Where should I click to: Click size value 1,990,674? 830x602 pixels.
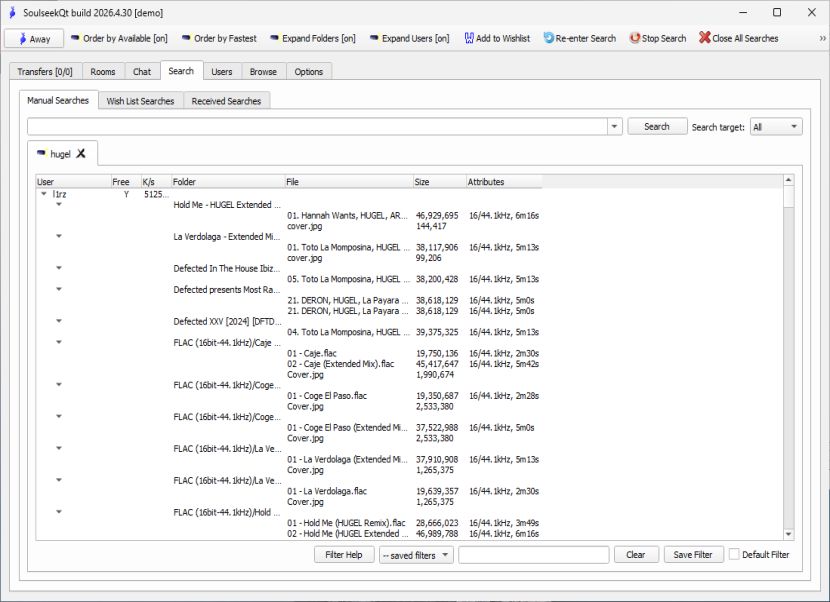point(435,374)
